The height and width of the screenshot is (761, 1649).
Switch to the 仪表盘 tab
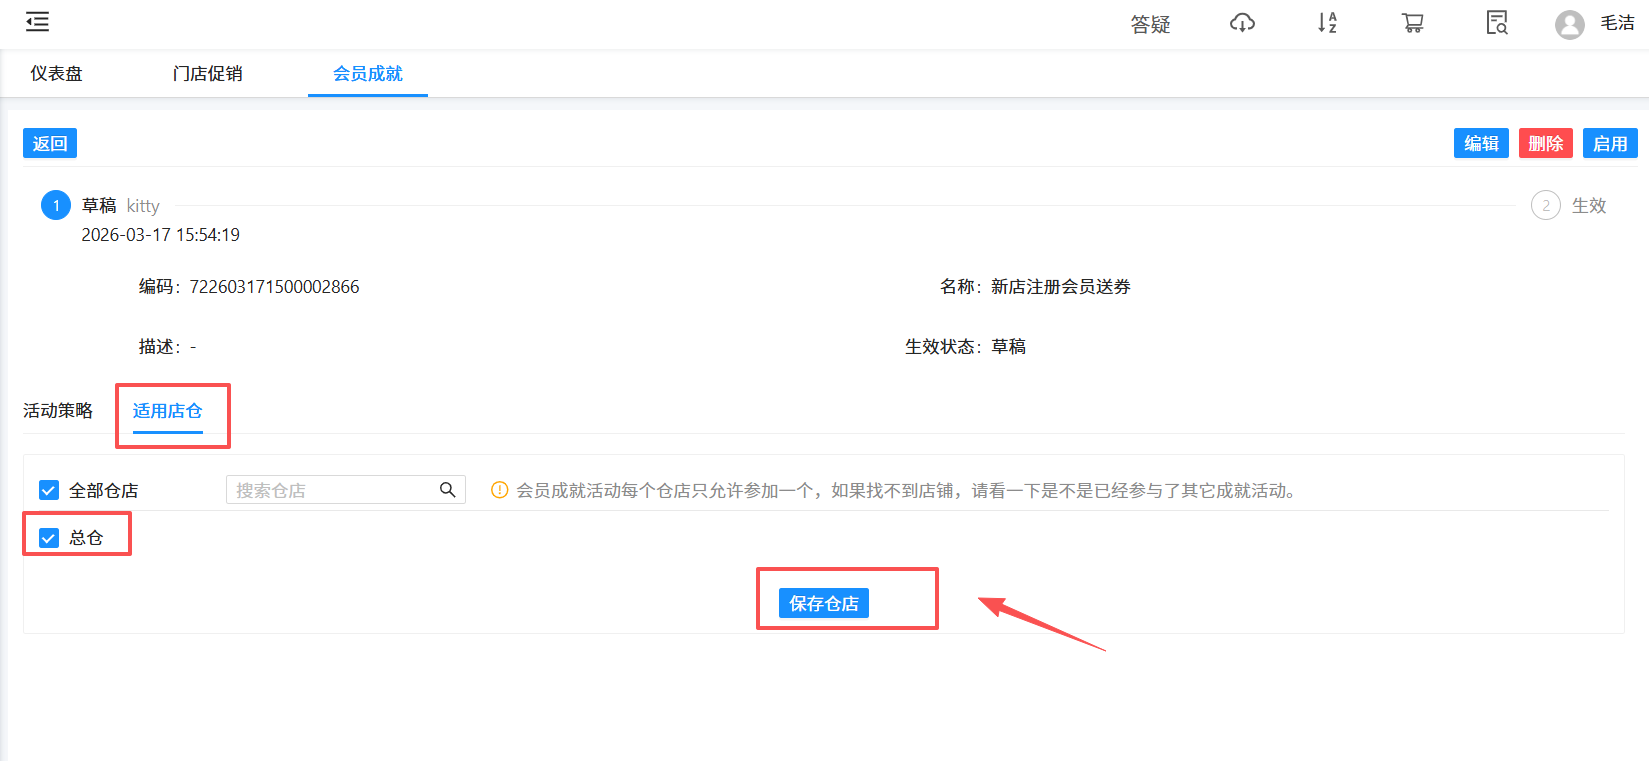pos(56,74)
